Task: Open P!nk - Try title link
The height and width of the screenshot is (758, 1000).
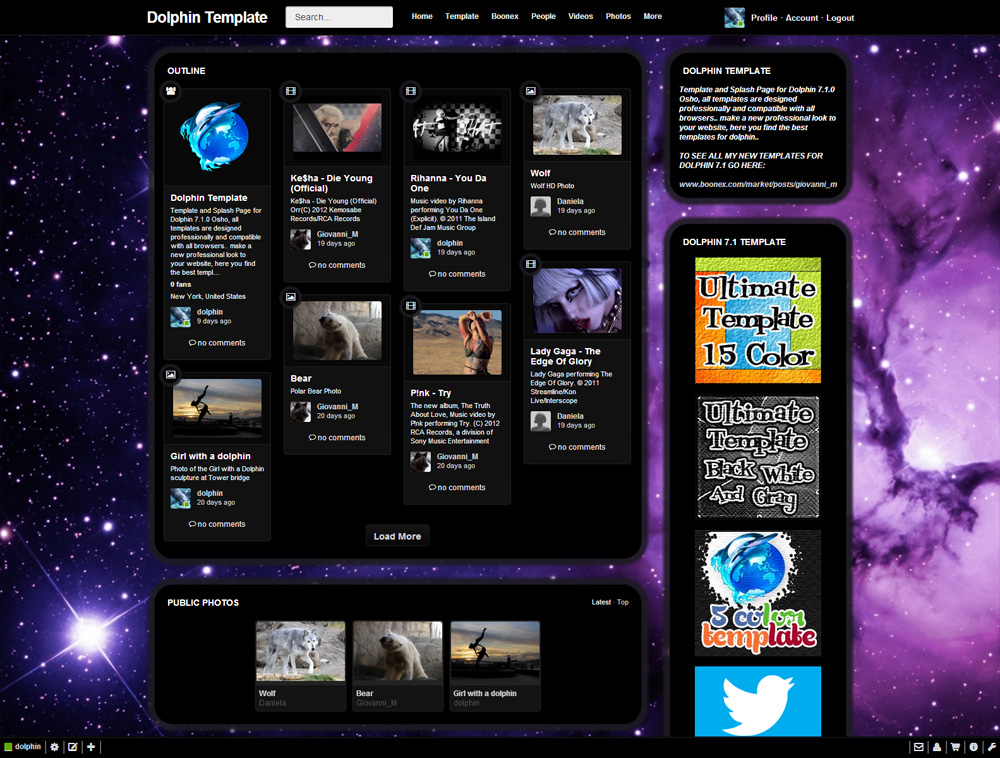Action: (x=430, y=393)
